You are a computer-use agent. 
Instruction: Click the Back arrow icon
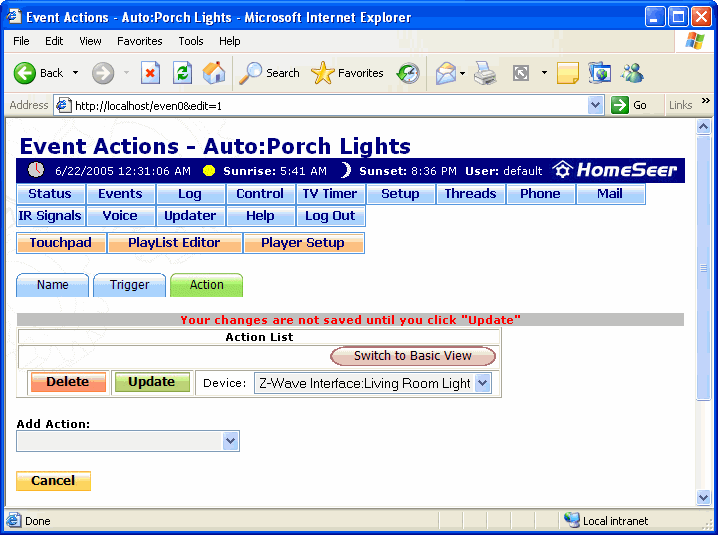click(24, 73)
